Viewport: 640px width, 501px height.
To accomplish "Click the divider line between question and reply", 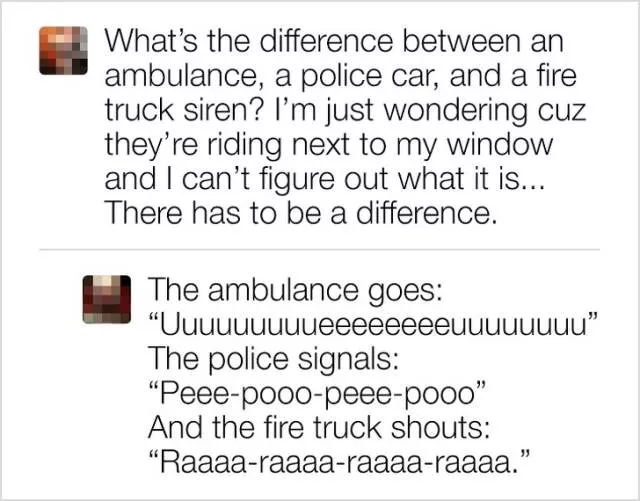I will tap(319, 248).
